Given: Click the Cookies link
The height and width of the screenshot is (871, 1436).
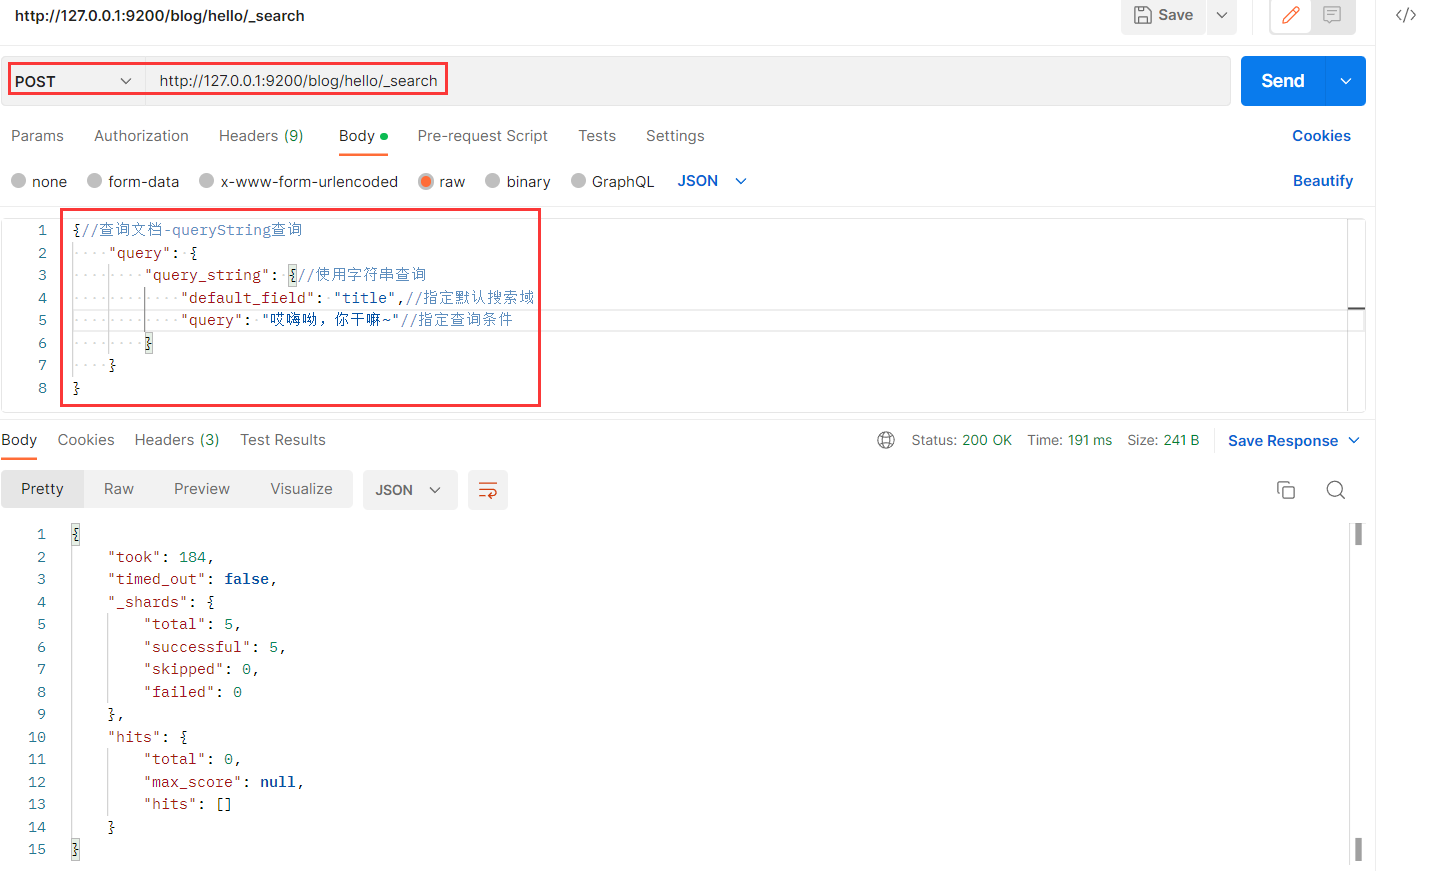Looking at the screenshot, I should (1321, 136).
